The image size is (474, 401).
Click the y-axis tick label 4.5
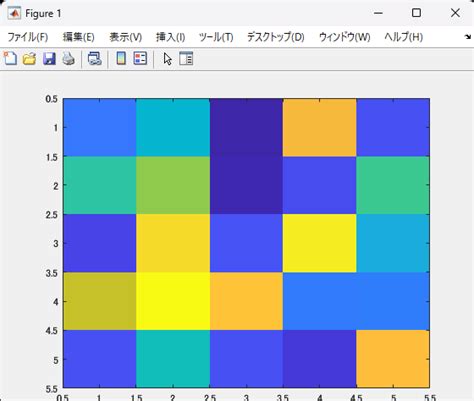pos(51,331)
